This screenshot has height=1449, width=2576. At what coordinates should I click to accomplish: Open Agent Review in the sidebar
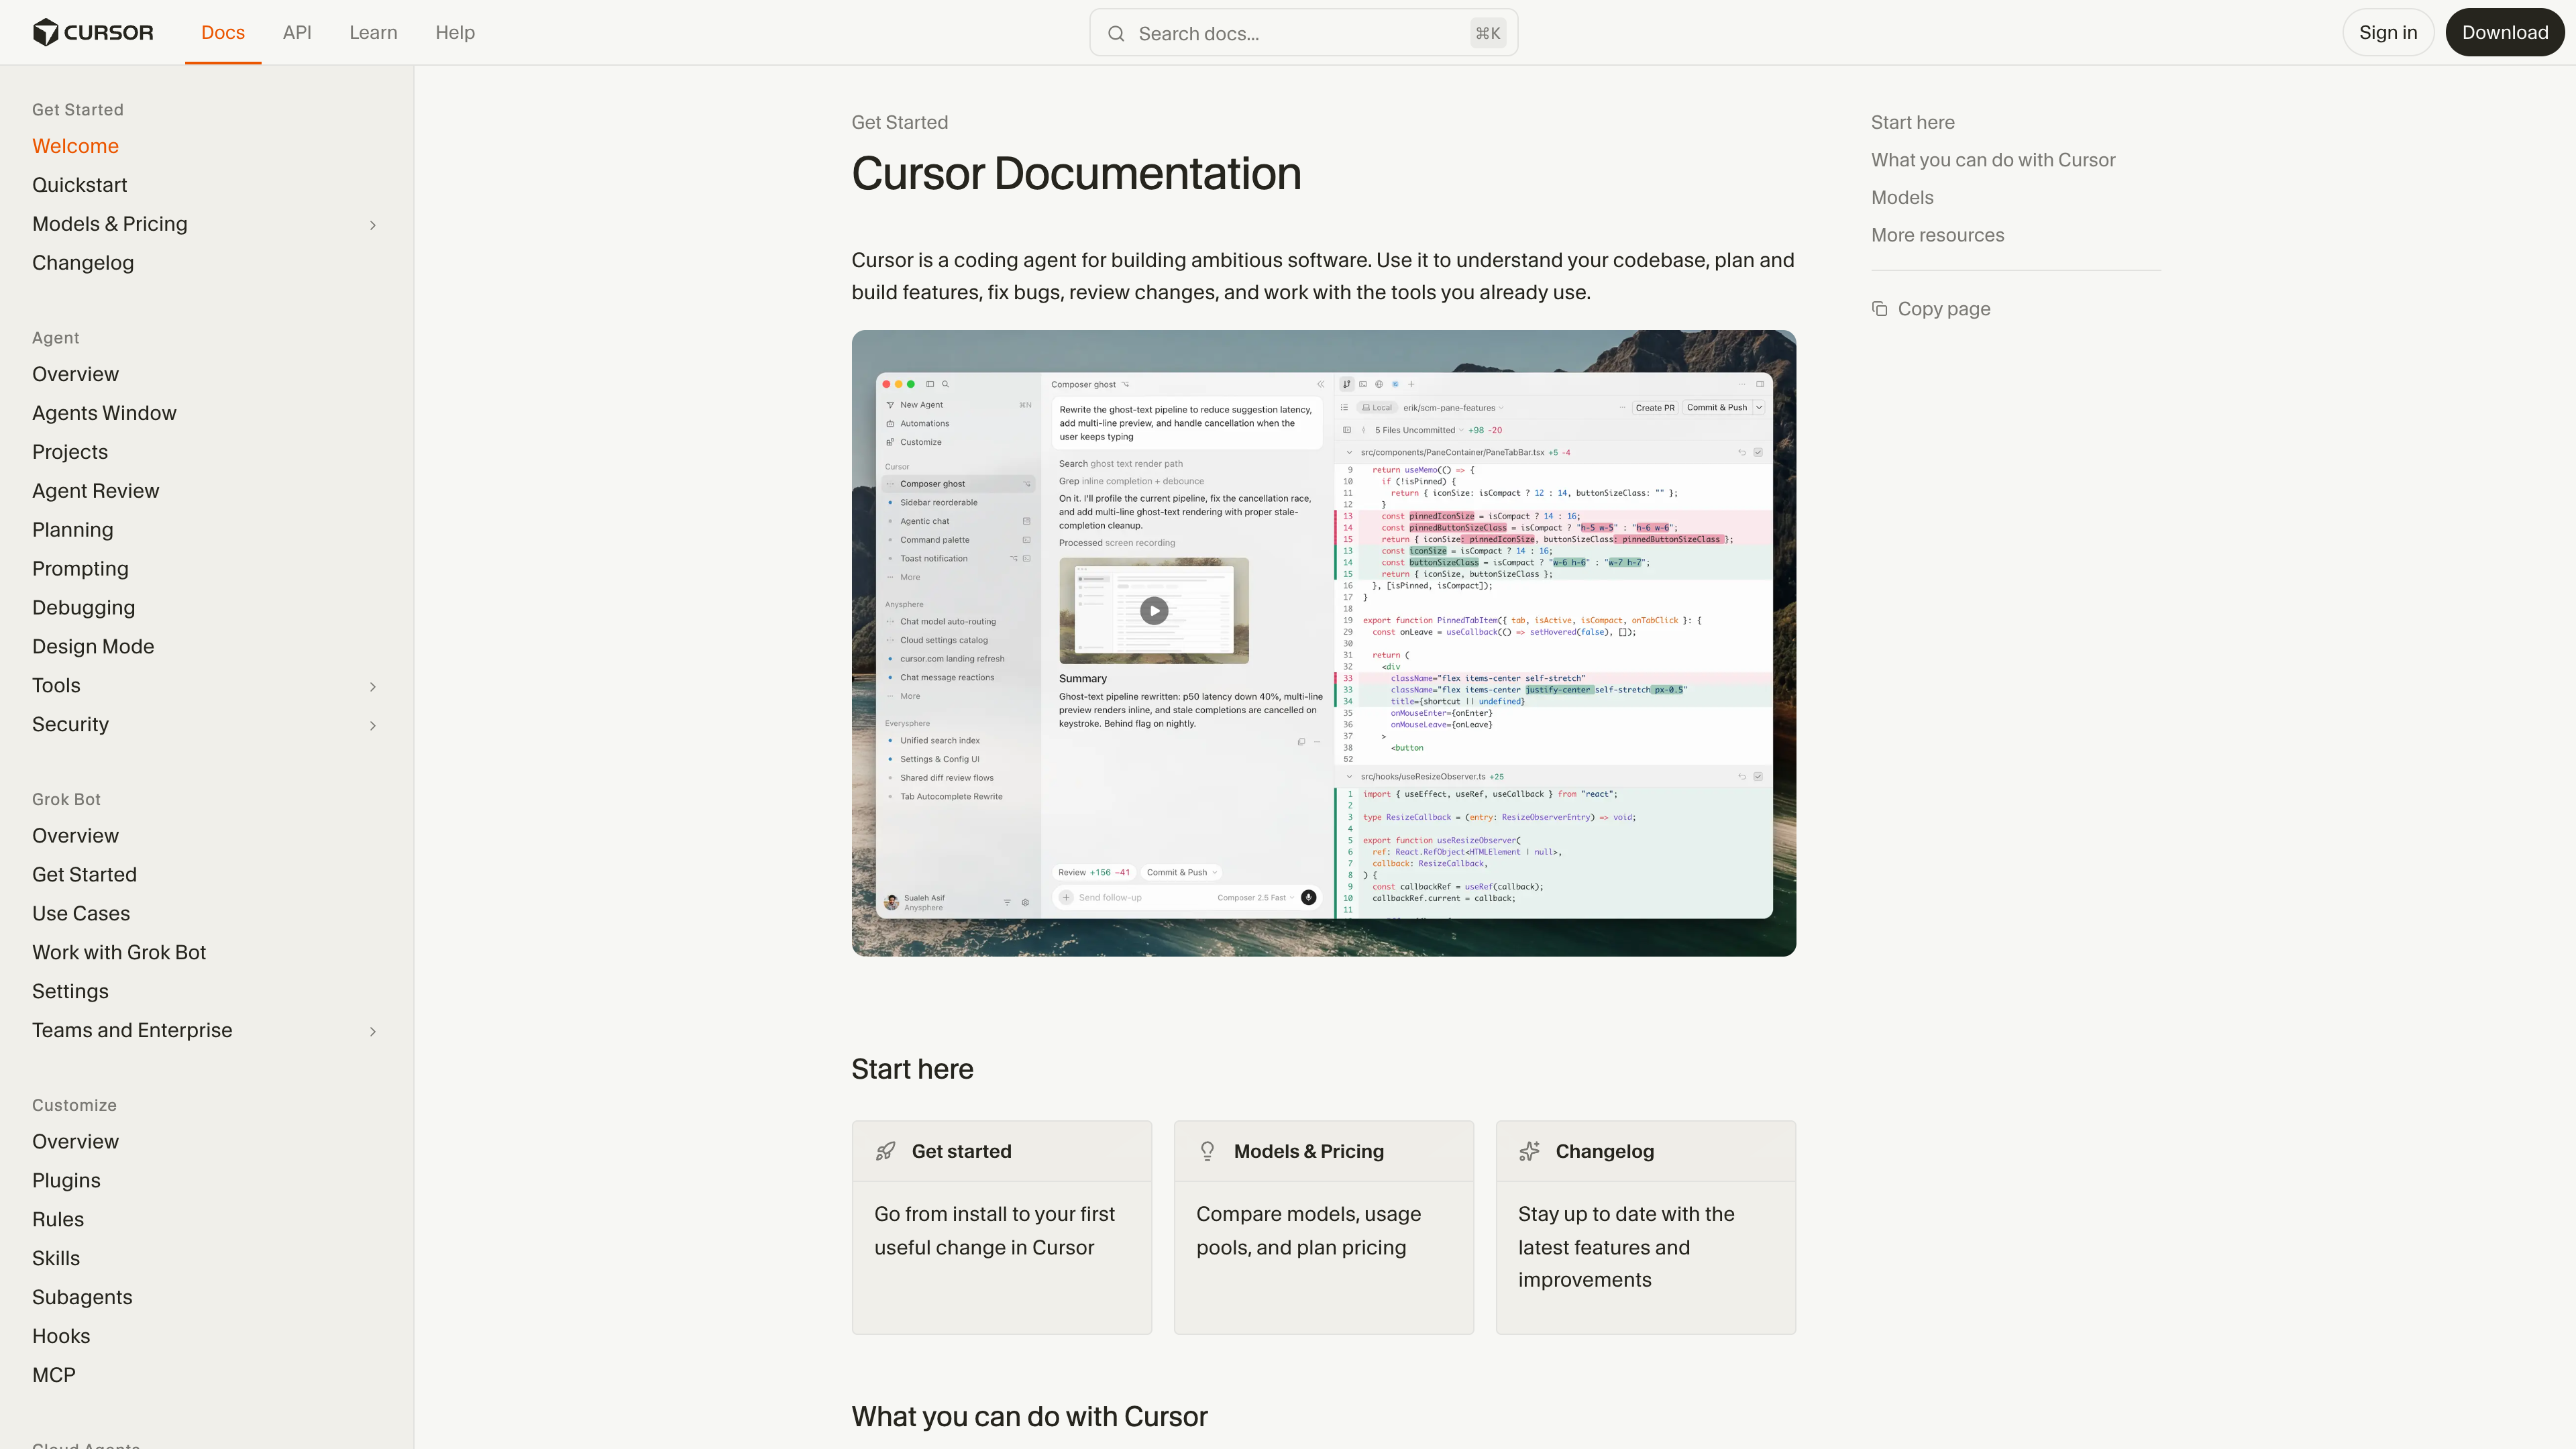pos(95,491)
